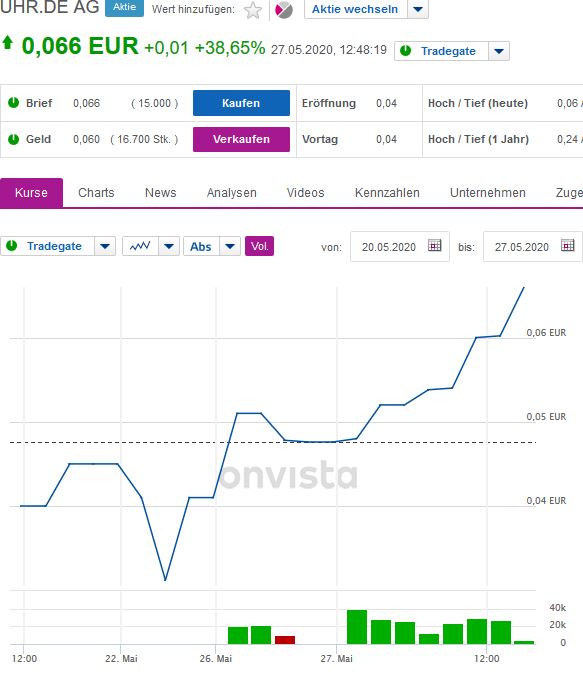Click the 22. Mai axis label
583x676 pixels.
[x=121, y=659]
